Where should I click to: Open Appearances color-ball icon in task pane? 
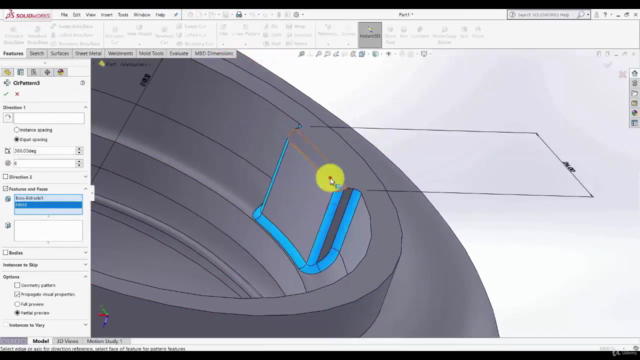[x=634, y=113]
